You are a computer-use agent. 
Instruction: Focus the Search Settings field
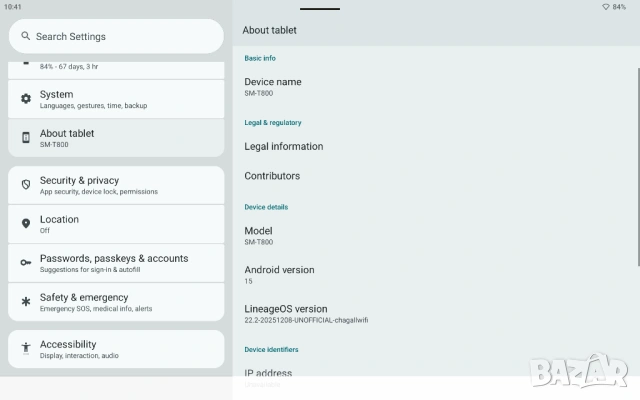pos(116,36)
